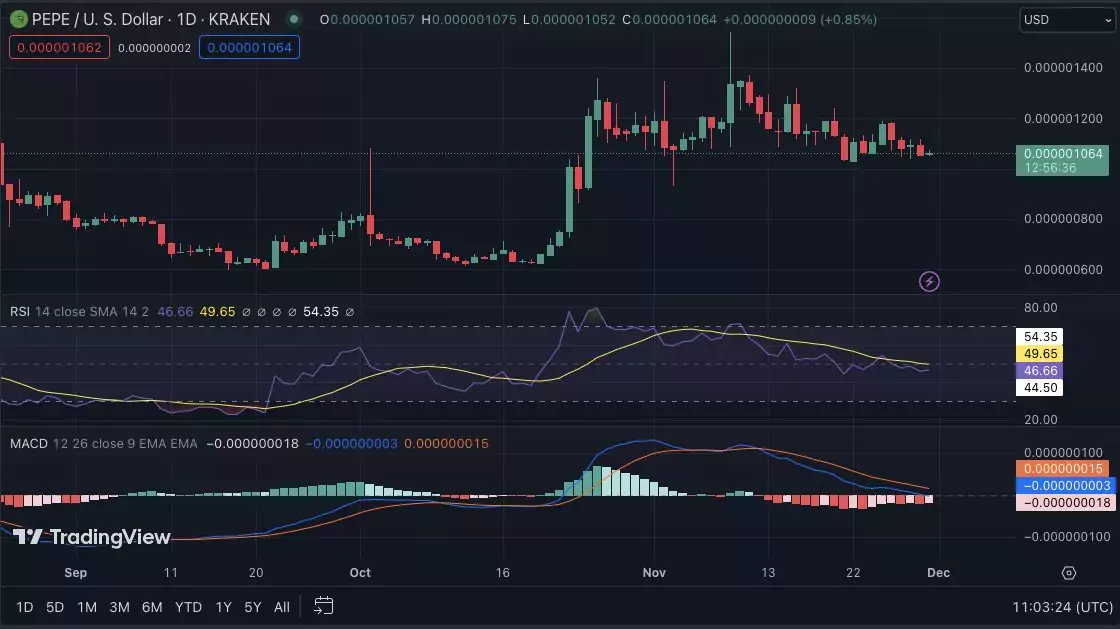Click the MACD legend value 0.000000015
This screenshot has width=1120, height=629.
[446, 443]
